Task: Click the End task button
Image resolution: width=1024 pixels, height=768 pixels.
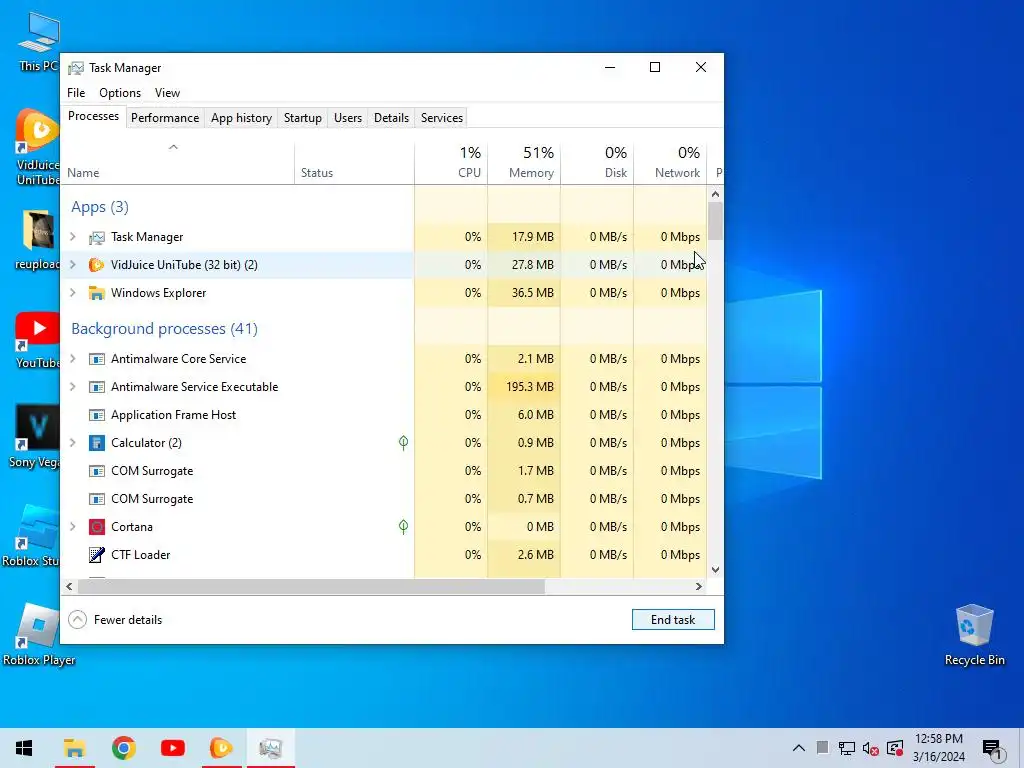Action: pyautogui.click(x=673, y=620)
